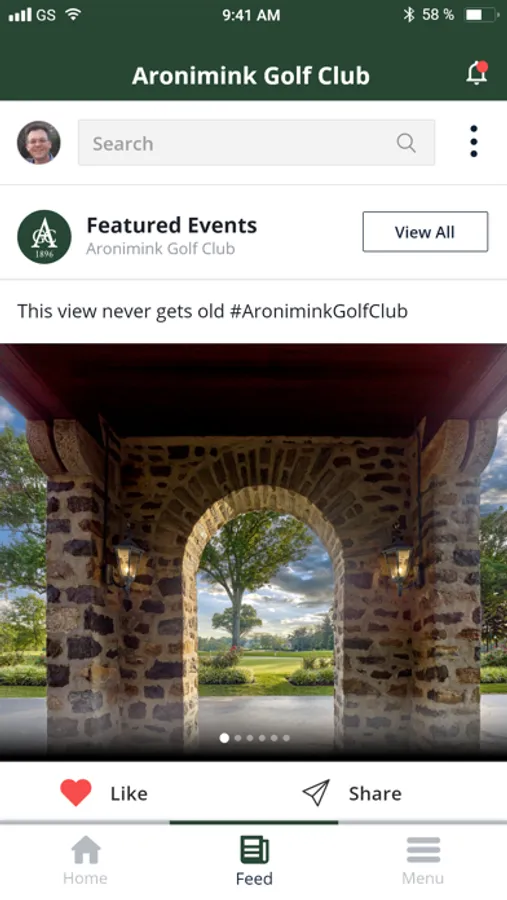Open the #AroniminkGolfClub hashtag
This screenshot has width=507, height=900.
click(319, 311)
